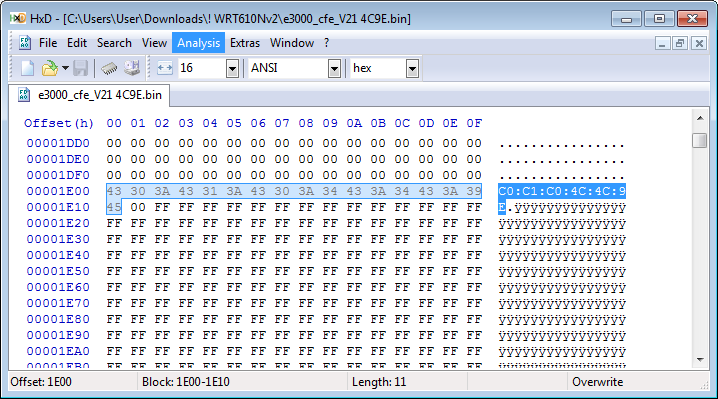The height and width of the screenshot is (399, 718).
Task: Click offset row 00001E10
Action: click(x=58, y=208)
